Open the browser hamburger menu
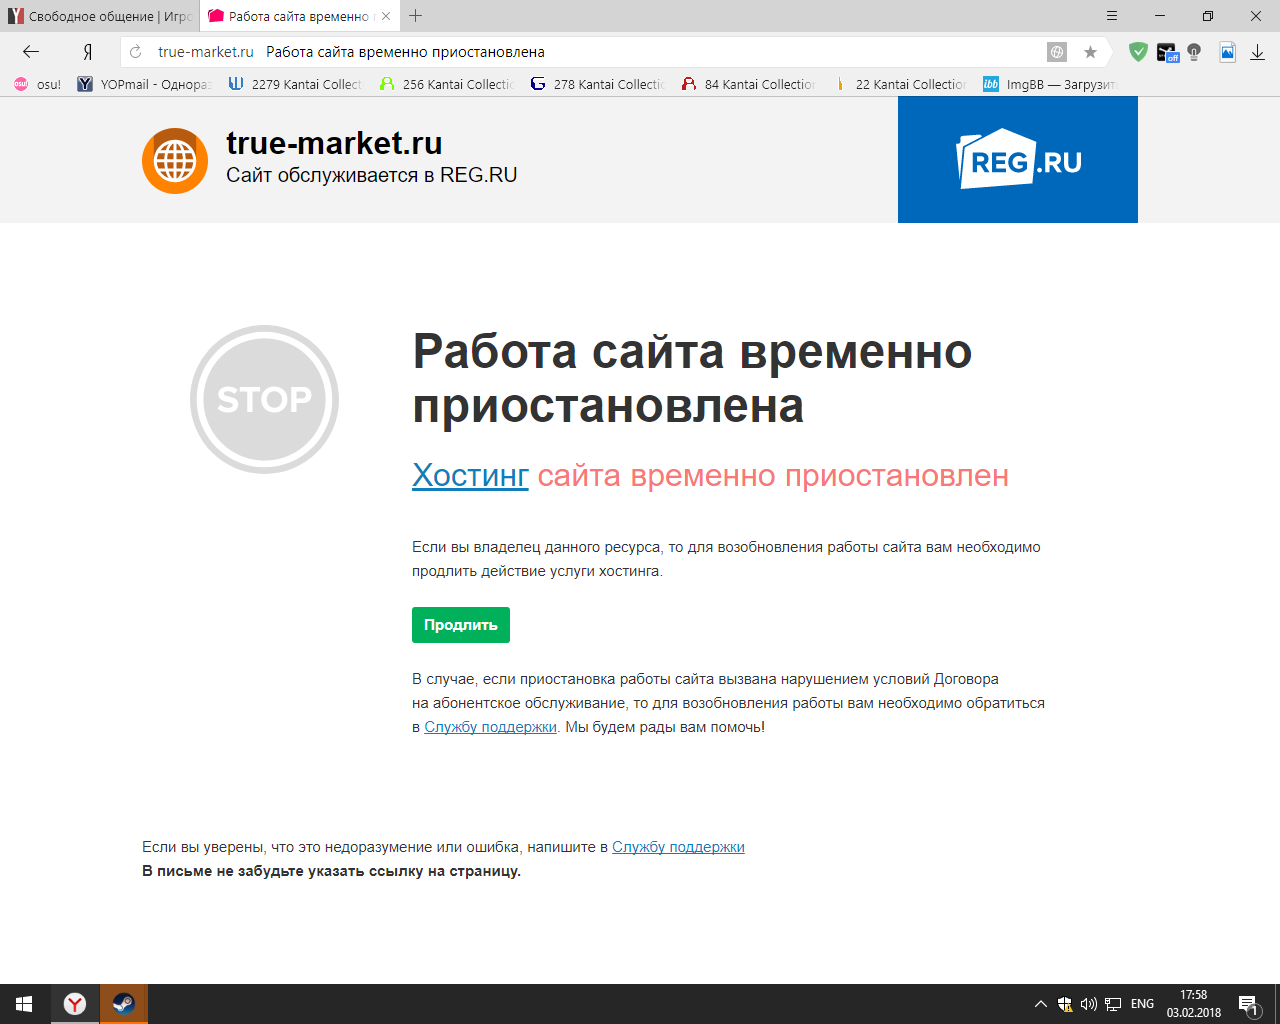 coord(1112,16)
